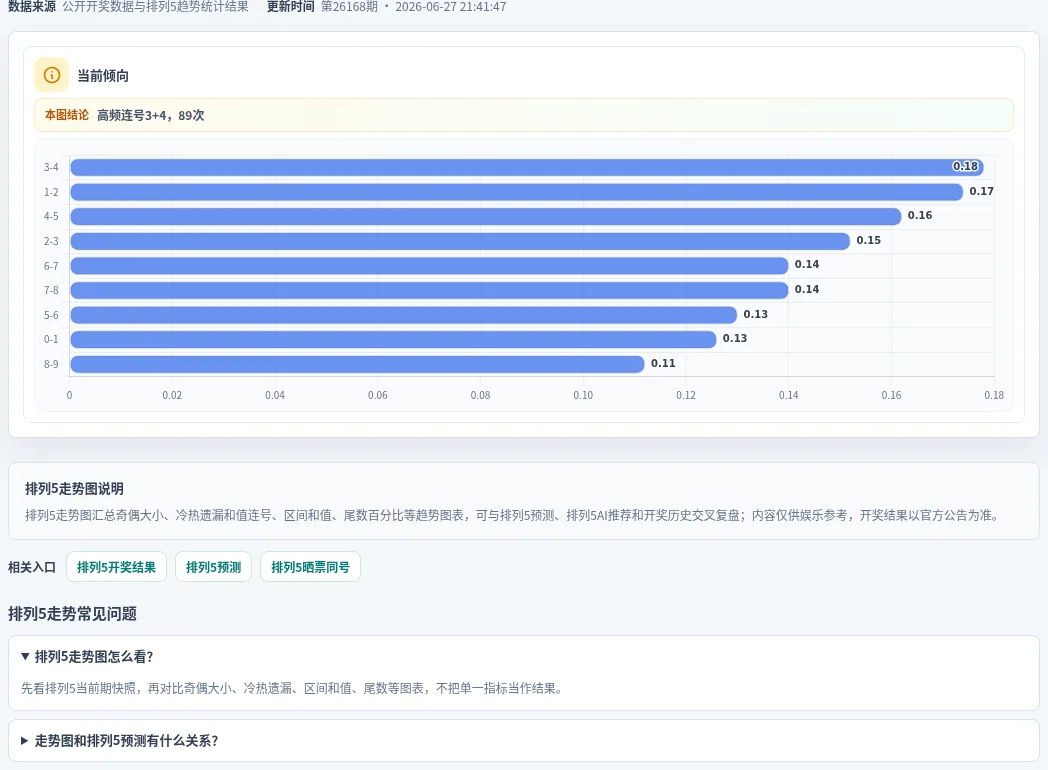Click the 6-7 bar in chart

coord(429,265)
